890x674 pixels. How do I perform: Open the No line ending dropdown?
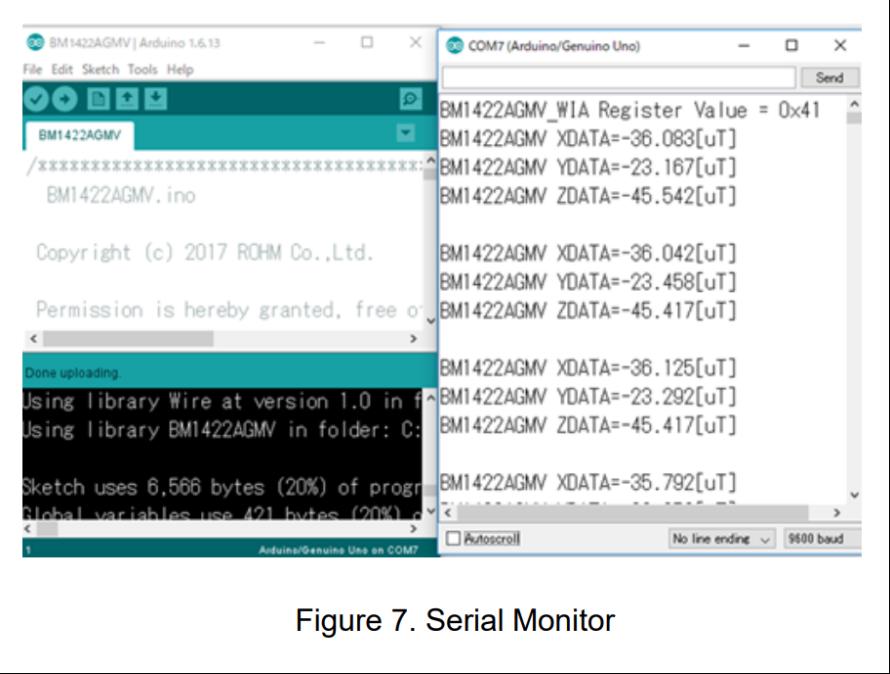coord(721,538)
